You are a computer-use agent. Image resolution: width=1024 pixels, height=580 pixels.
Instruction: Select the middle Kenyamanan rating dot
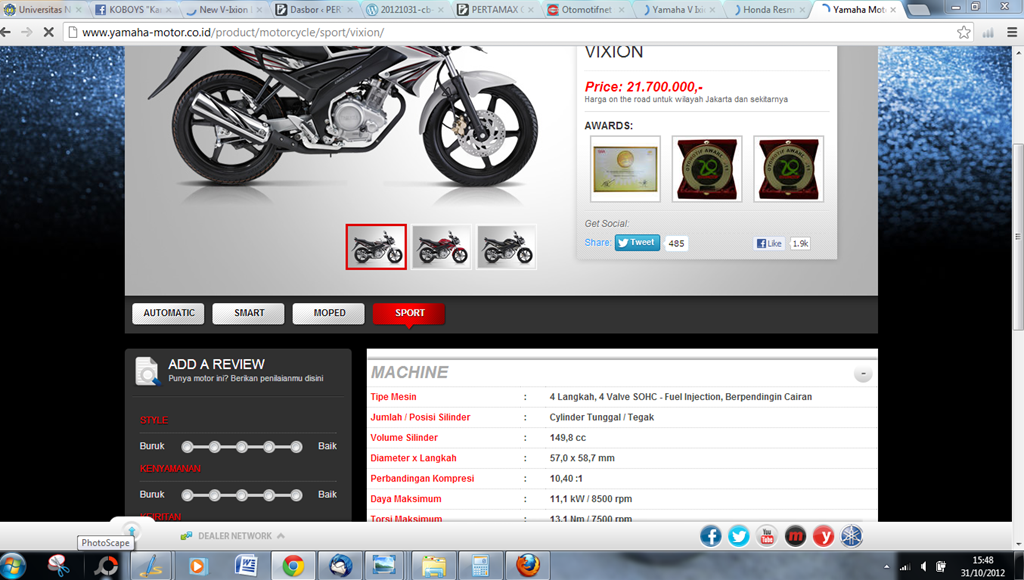pyautogui.click(x=242, y=495)
